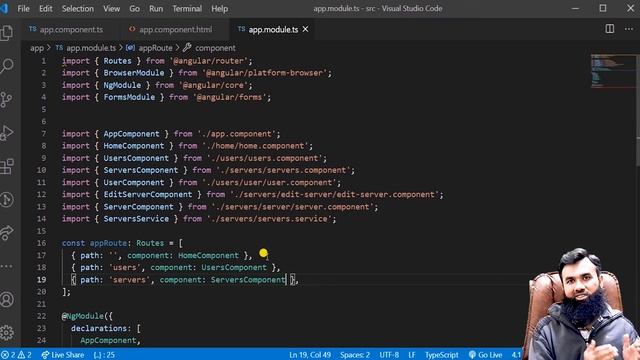Open the Edit menu
Viewport: 640px width, 360px height.
46,9
